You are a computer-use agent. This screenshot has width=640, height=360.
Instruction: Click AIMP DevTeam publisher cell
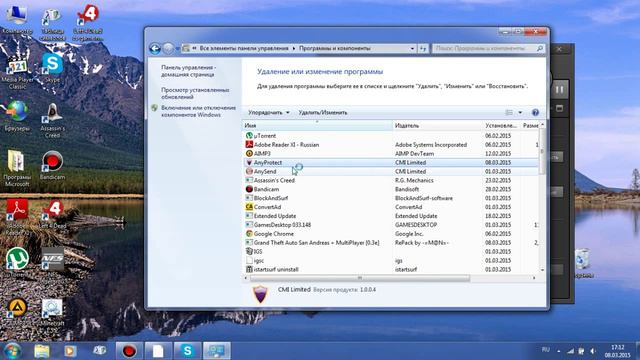pyautogui.click(x=414, y=153)
